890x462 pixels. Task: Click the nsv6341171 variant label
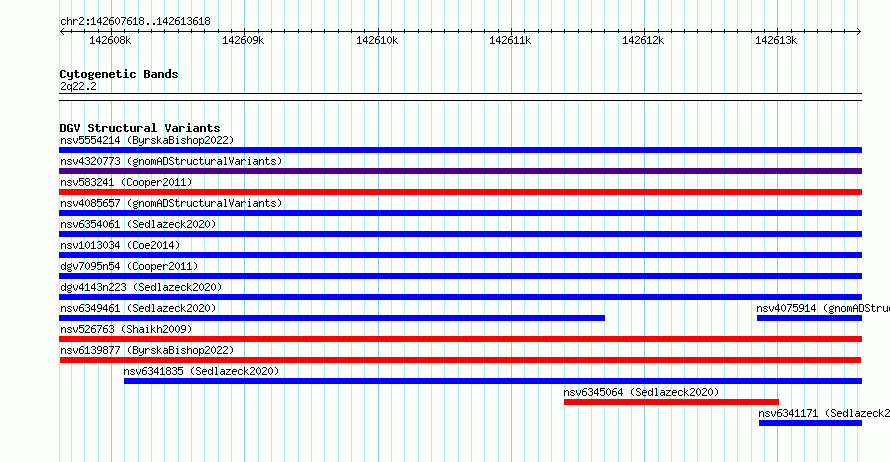click(x=824, y=413)
